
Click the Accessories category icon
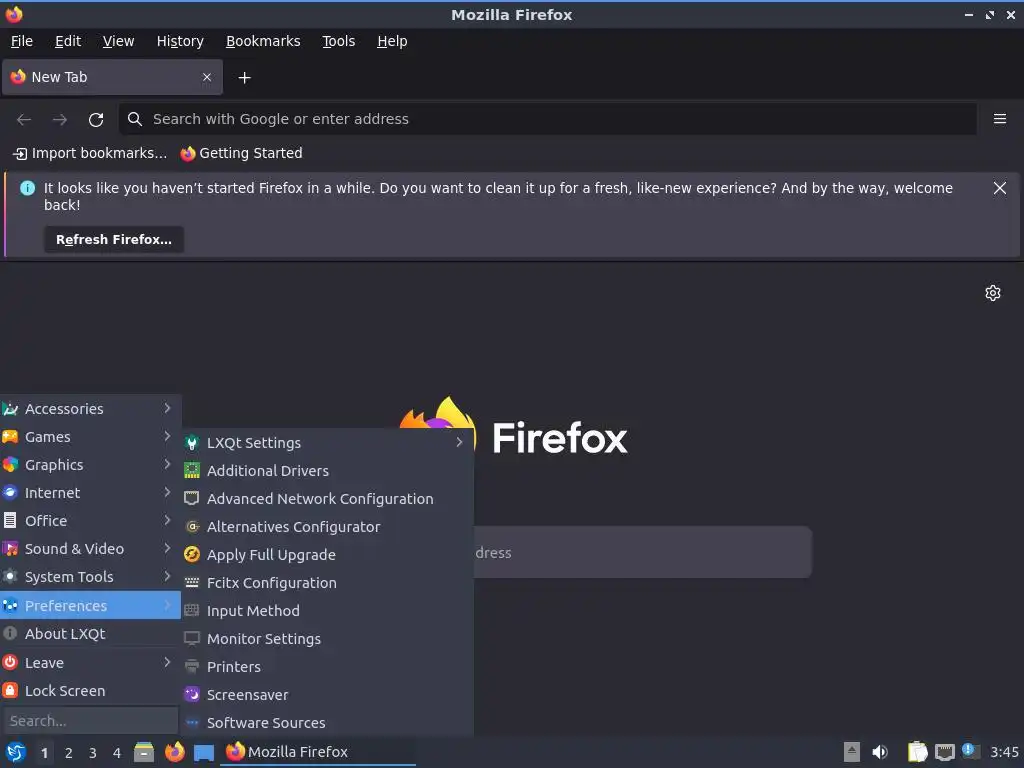[x=10, y=409]
